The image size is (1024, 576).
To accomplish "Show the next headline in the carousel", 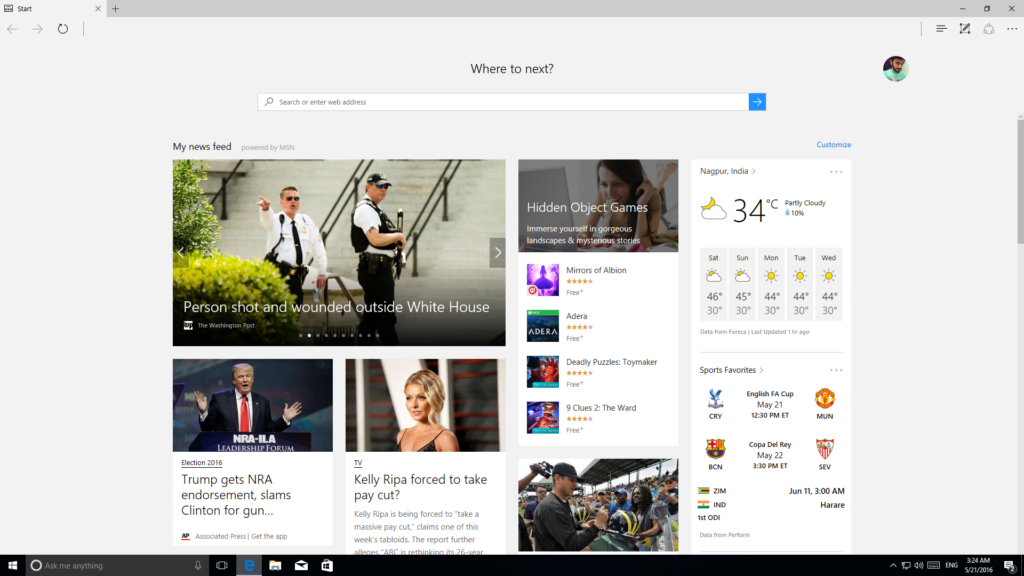I will [x=498, y=253].
